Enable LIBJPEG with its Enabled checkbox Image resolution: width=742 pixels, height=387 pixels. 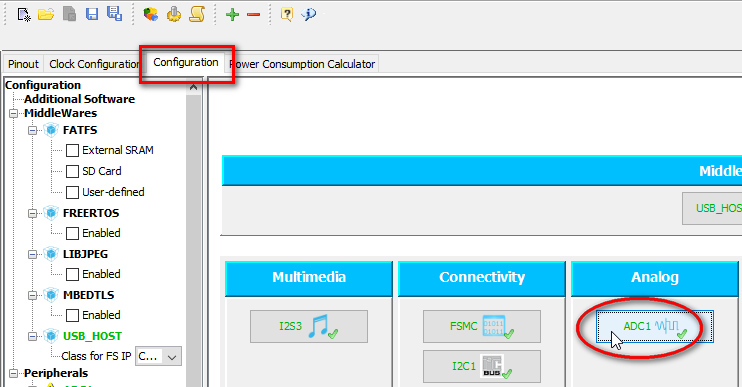tap(72, 274)
